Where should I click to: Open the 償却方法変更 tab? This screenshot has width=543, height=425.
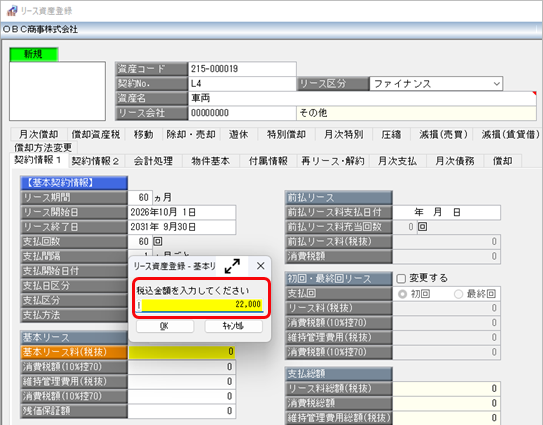click(x=43, y=148)
